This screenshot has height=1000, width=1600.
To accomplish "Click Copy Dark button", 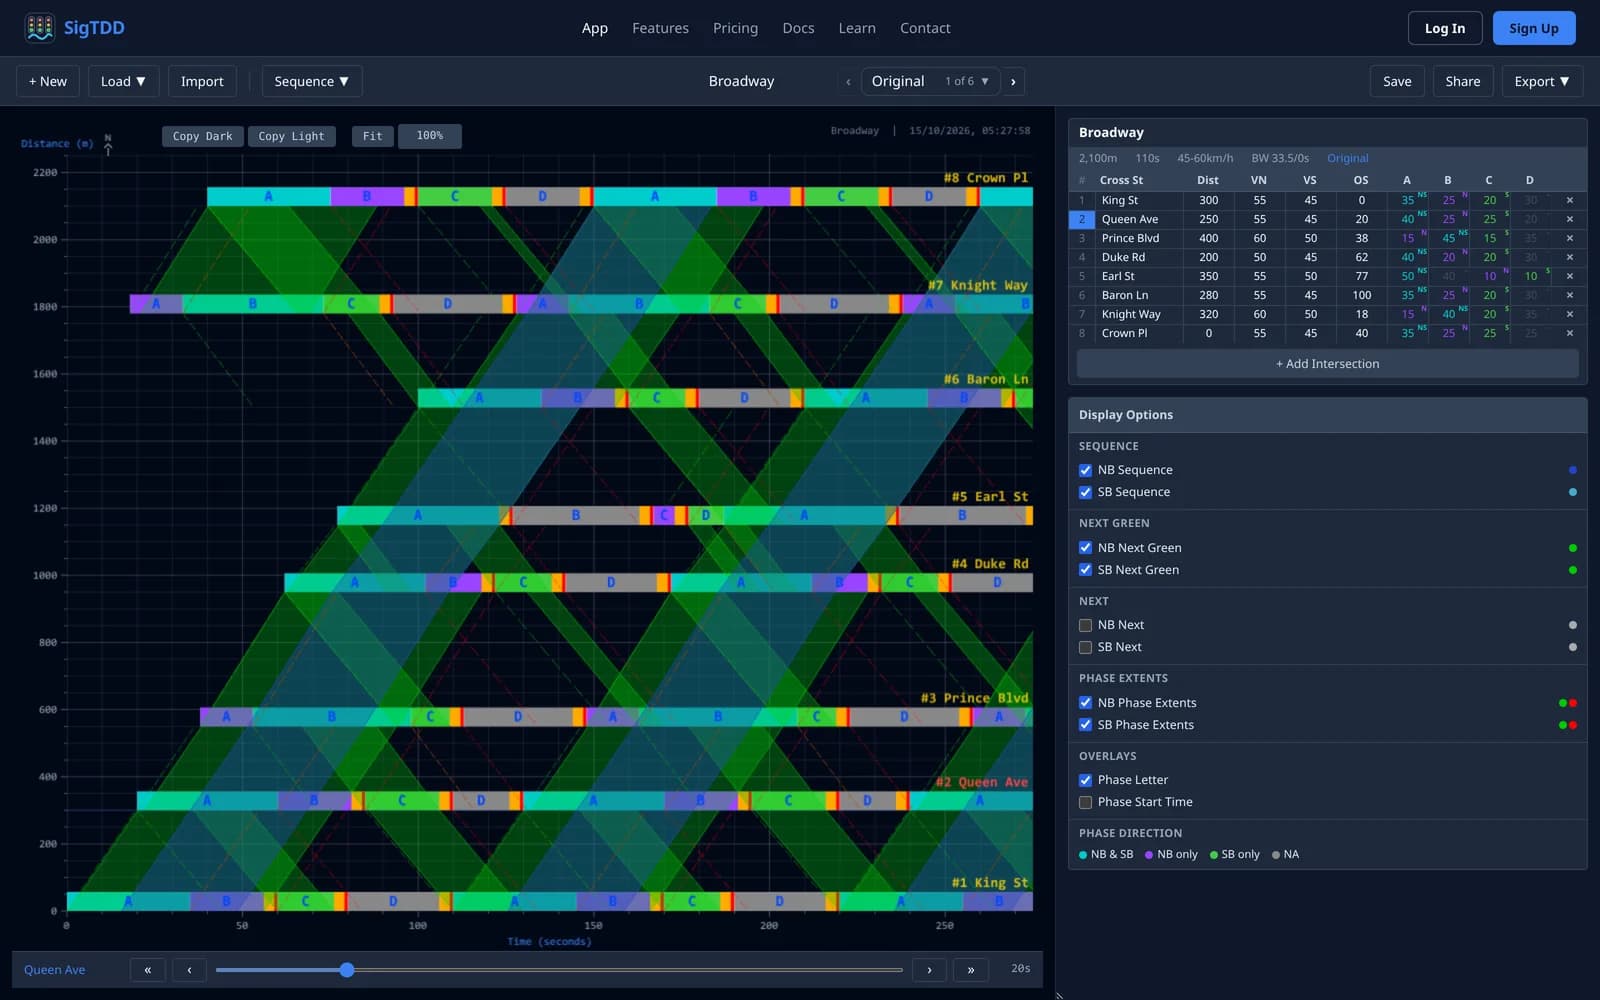I will pos(202,136).
